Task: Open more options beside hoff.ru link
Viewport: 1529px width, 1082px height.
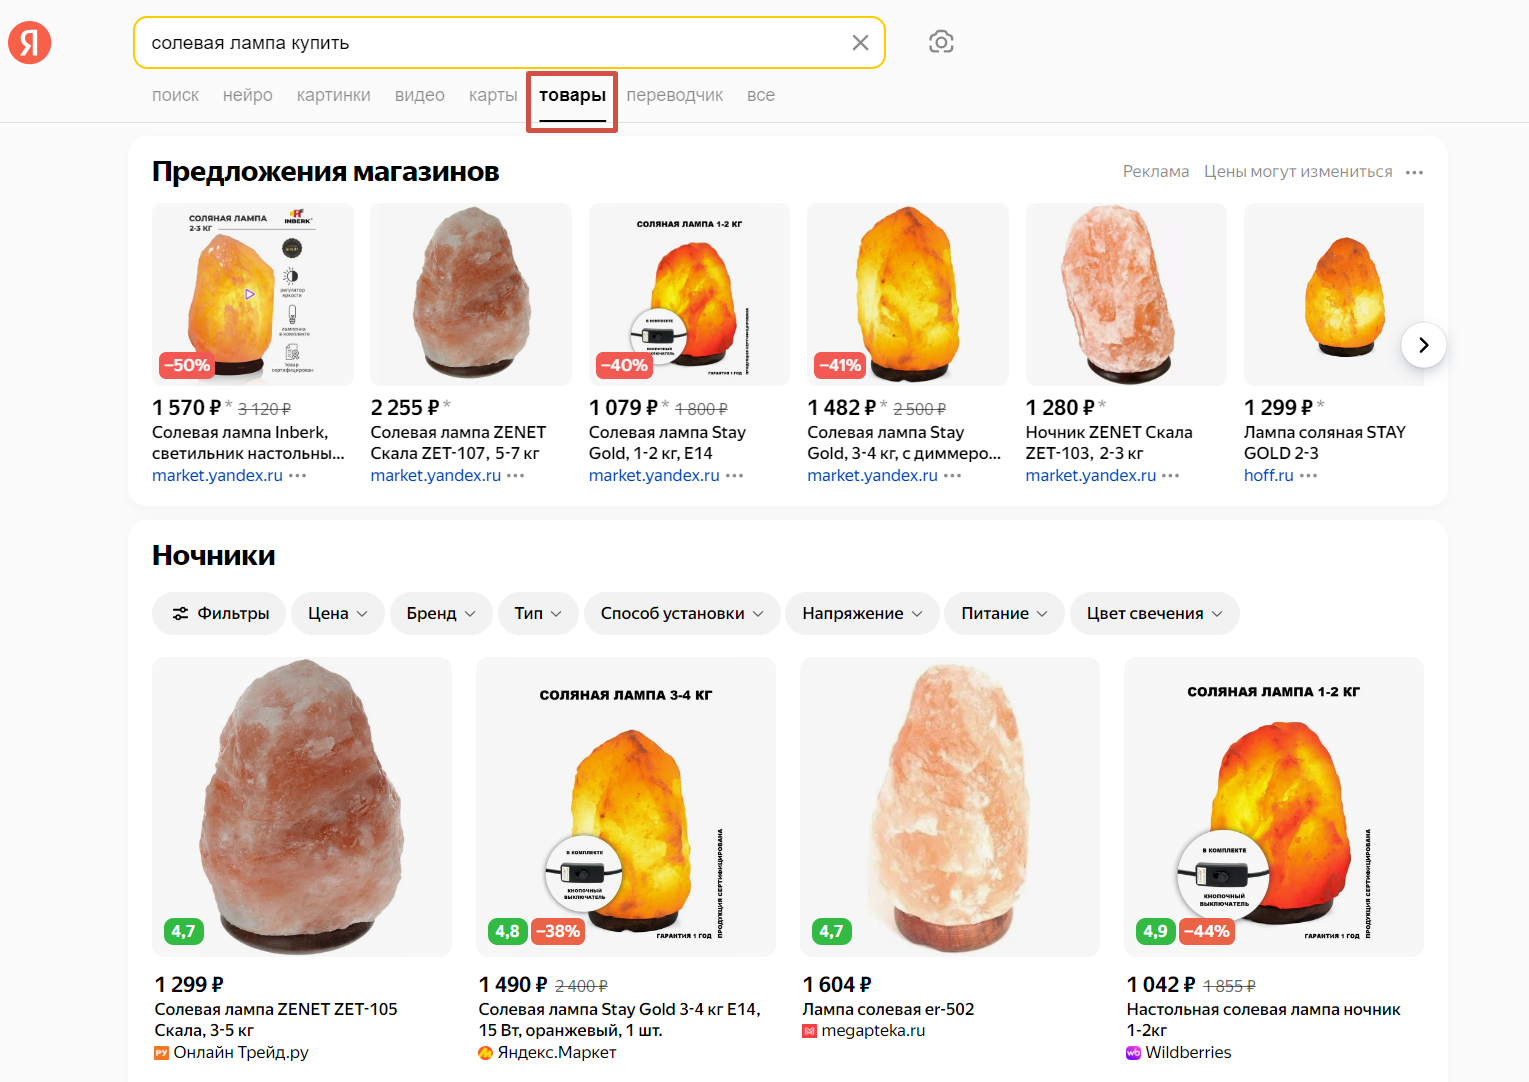Action: (1309, 476)
